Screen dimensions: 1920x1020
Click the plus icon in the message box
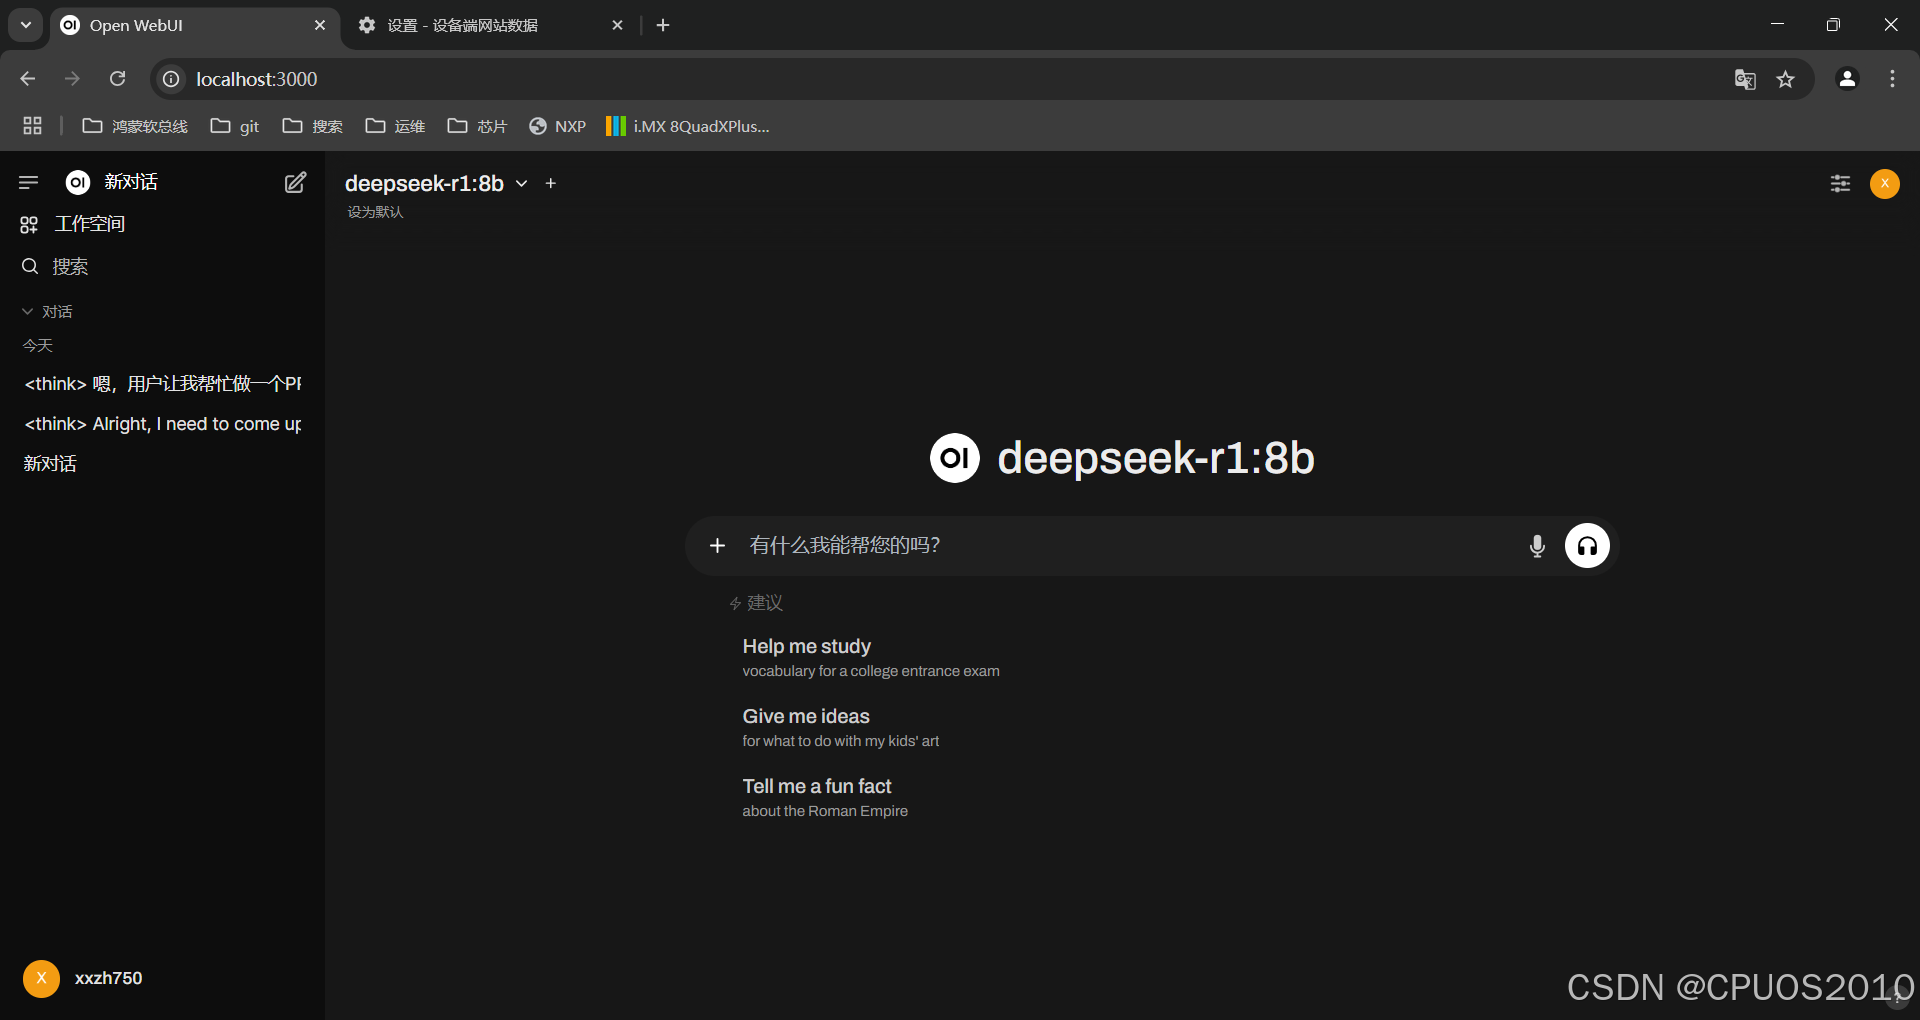717,545
